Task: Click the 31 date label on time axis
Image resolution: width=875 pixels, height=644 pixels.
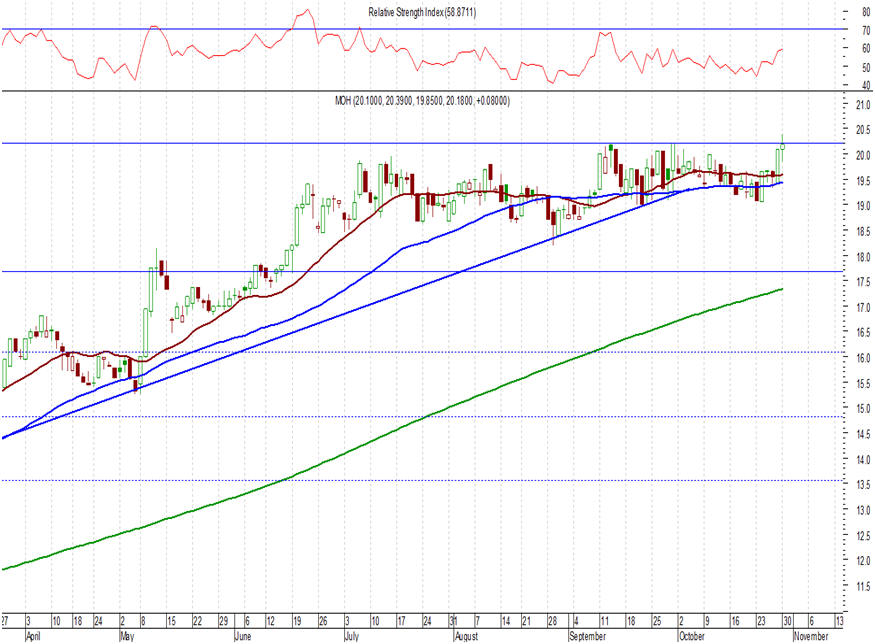Action: 454,621
